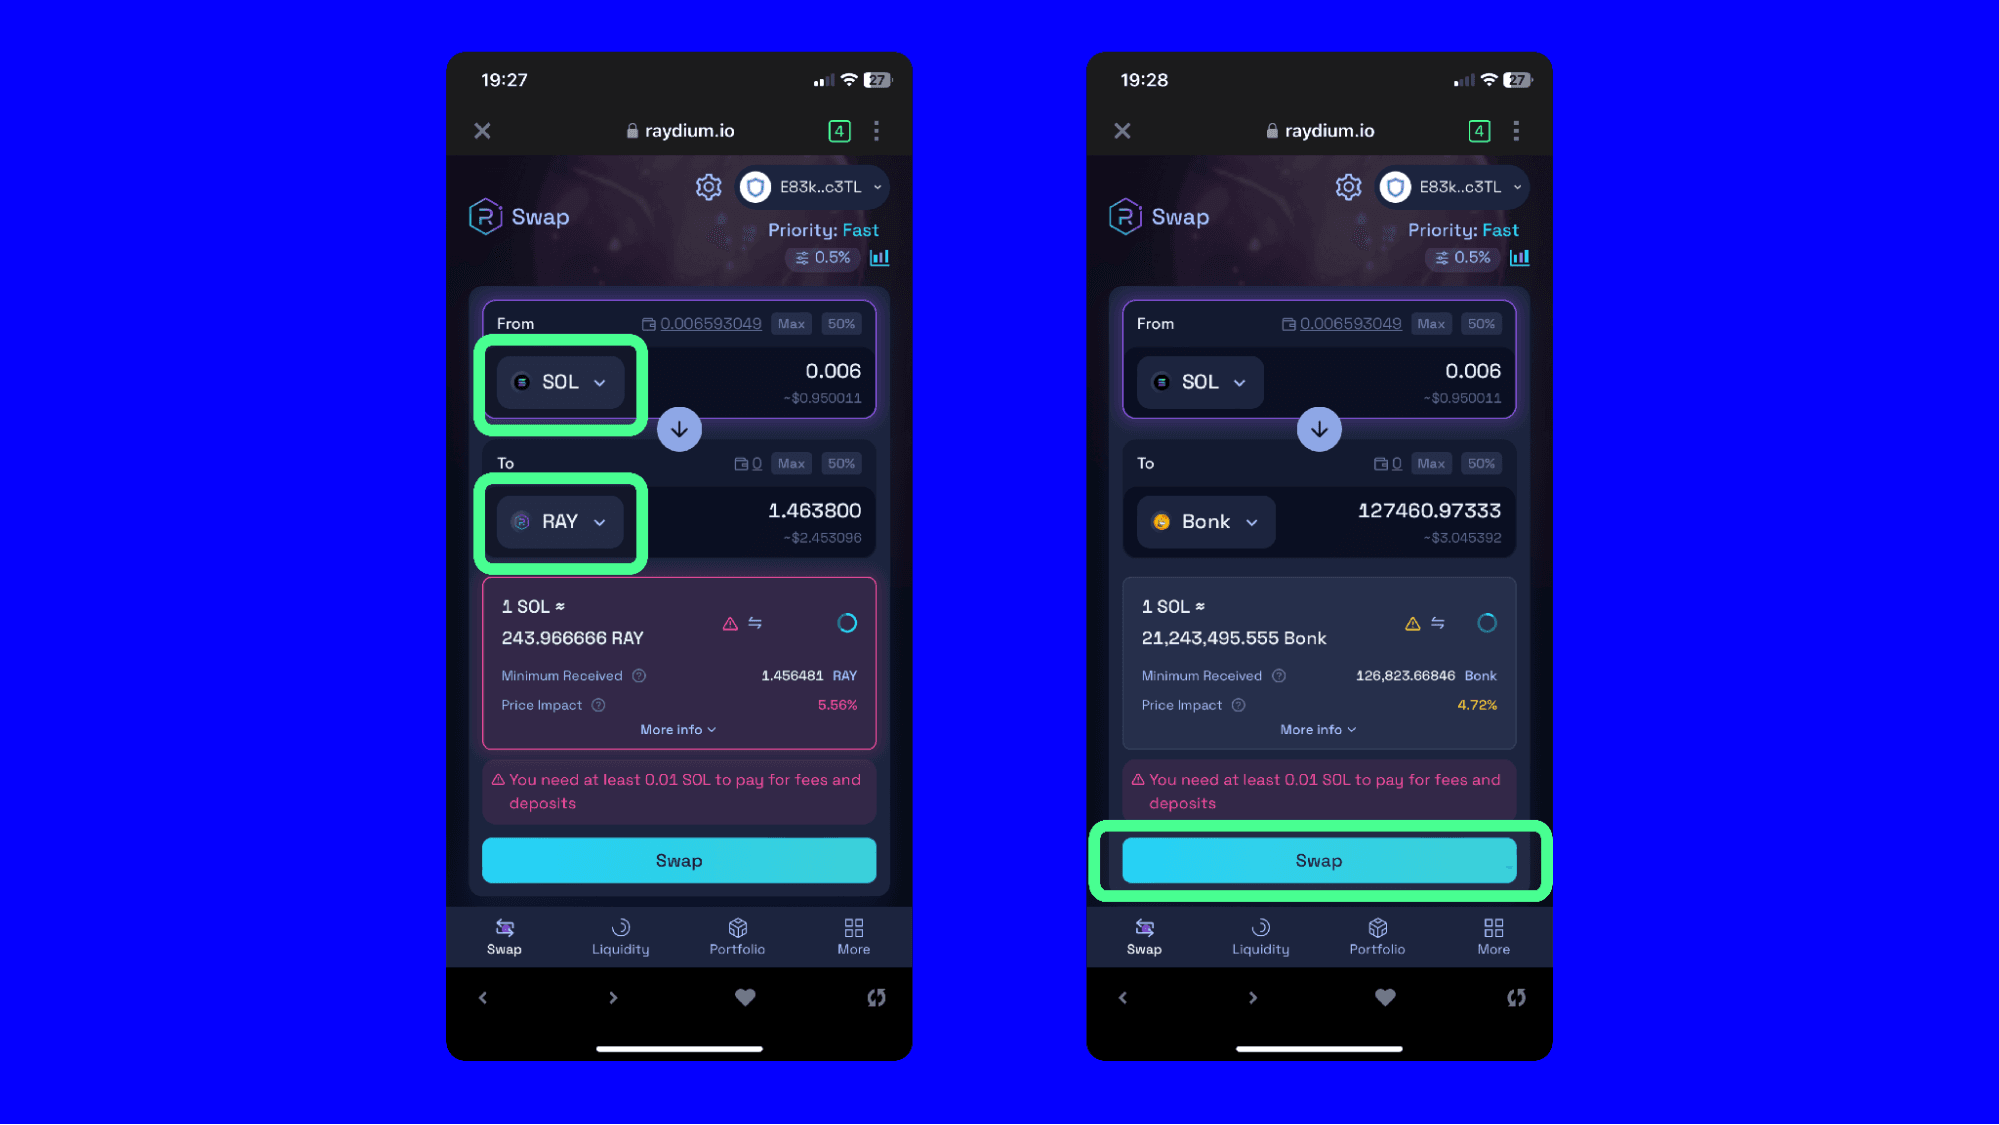Expand the Bonk token dropdown right screen
The height and width of the screenshot is (1125, 1999).
click(1205, 521)
